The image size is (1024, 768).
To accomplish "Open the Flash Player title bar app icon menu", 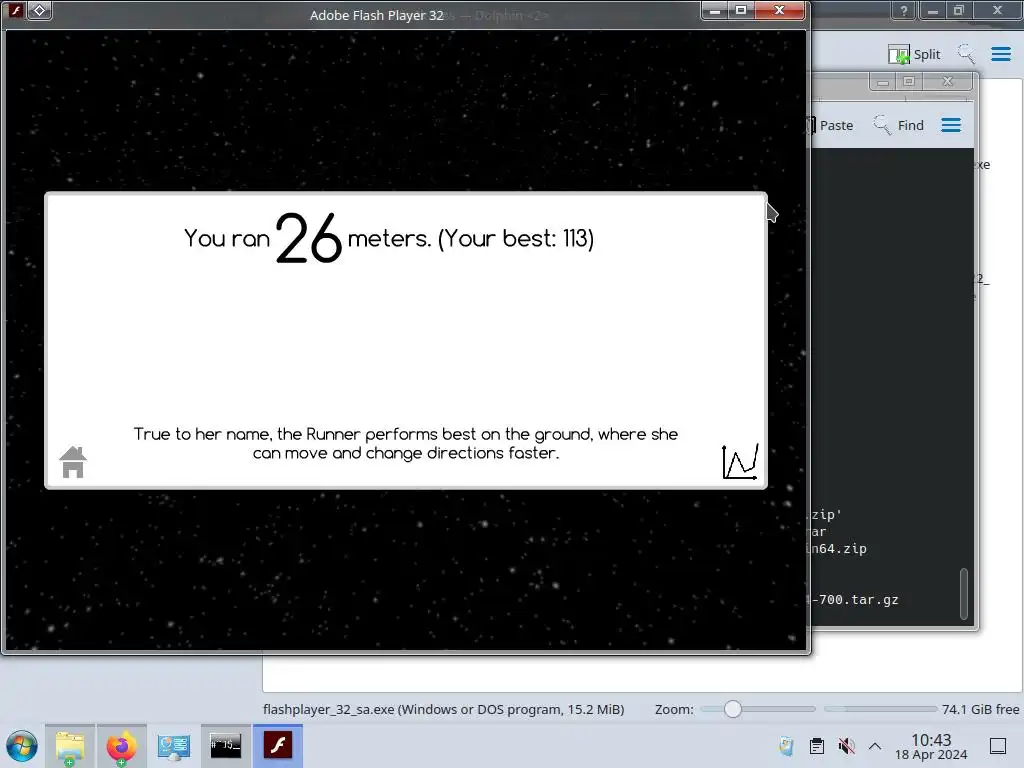I will pos(15,10).
